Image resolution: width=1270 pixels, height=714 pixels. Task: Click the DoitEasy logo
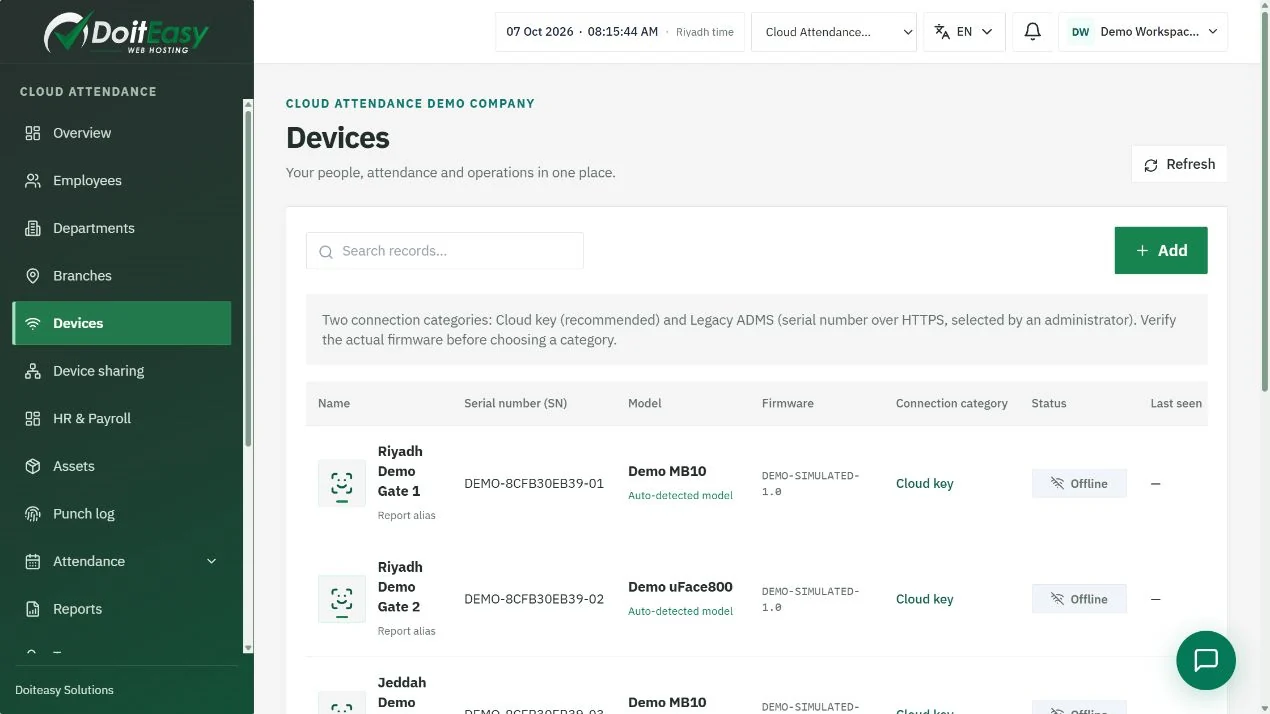point(126,33)
